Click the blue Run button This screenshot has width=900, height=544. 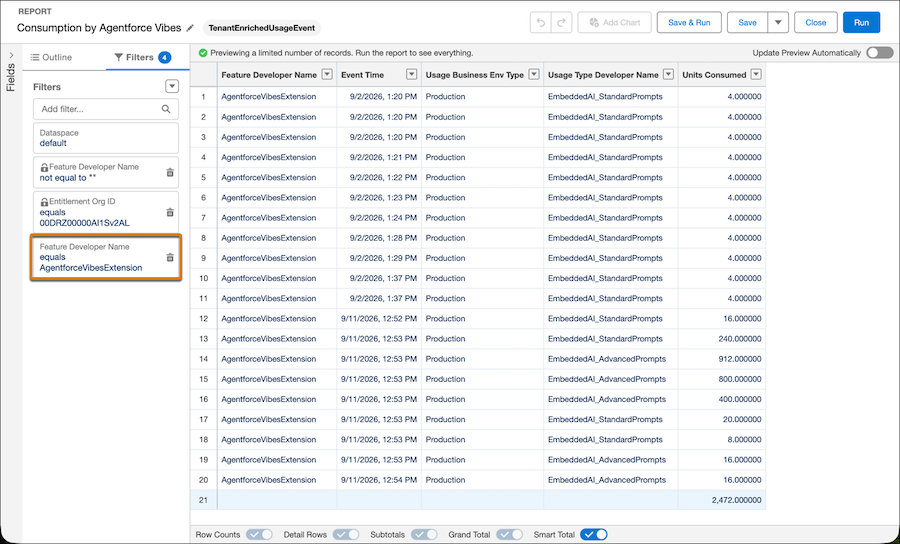coord(862,22)
